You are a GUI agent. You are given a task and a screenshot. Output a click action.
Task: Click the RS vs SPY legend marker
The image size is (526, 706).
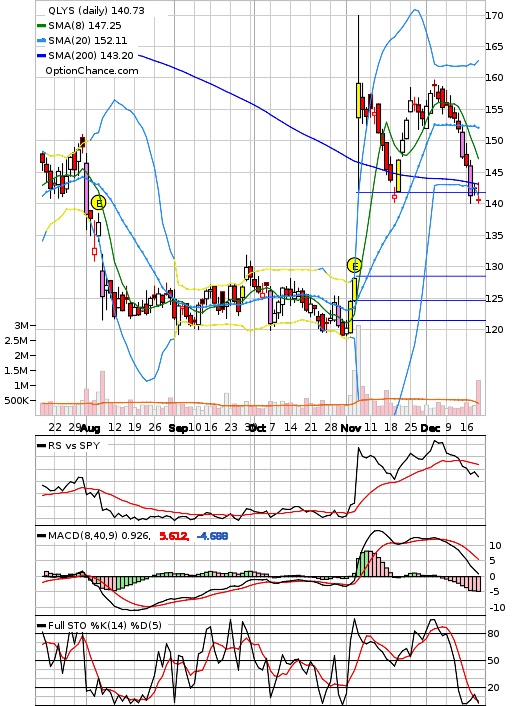(41, 446)
